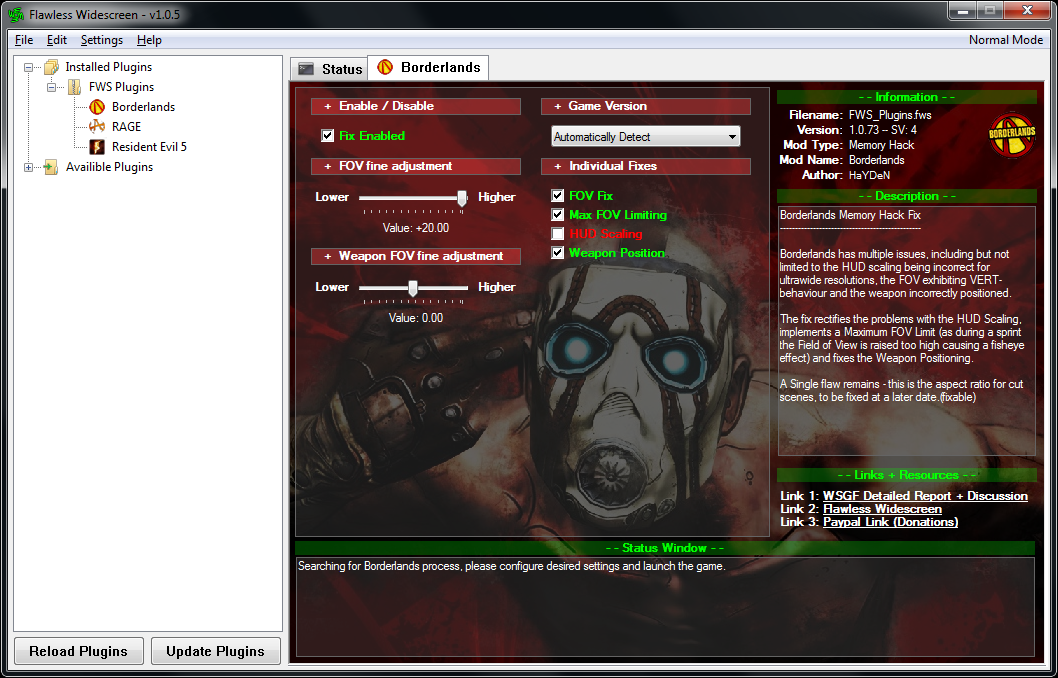Disable the FOV Fix checkbox
The image size is (1058, 678).
[557, 196]
